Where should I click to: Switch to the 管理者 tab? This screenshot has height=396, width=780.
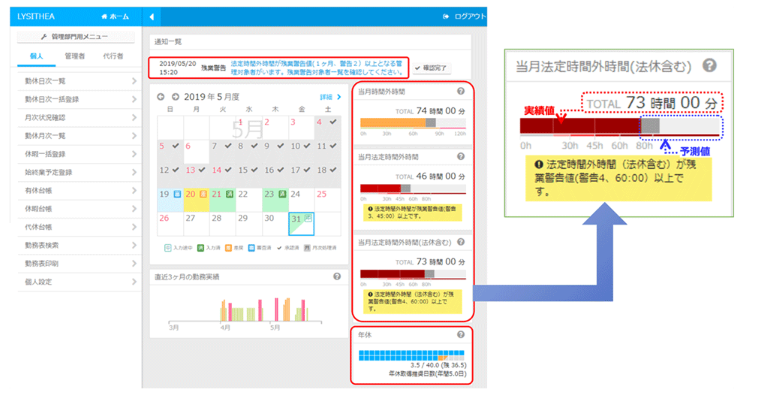coord(75,57)
